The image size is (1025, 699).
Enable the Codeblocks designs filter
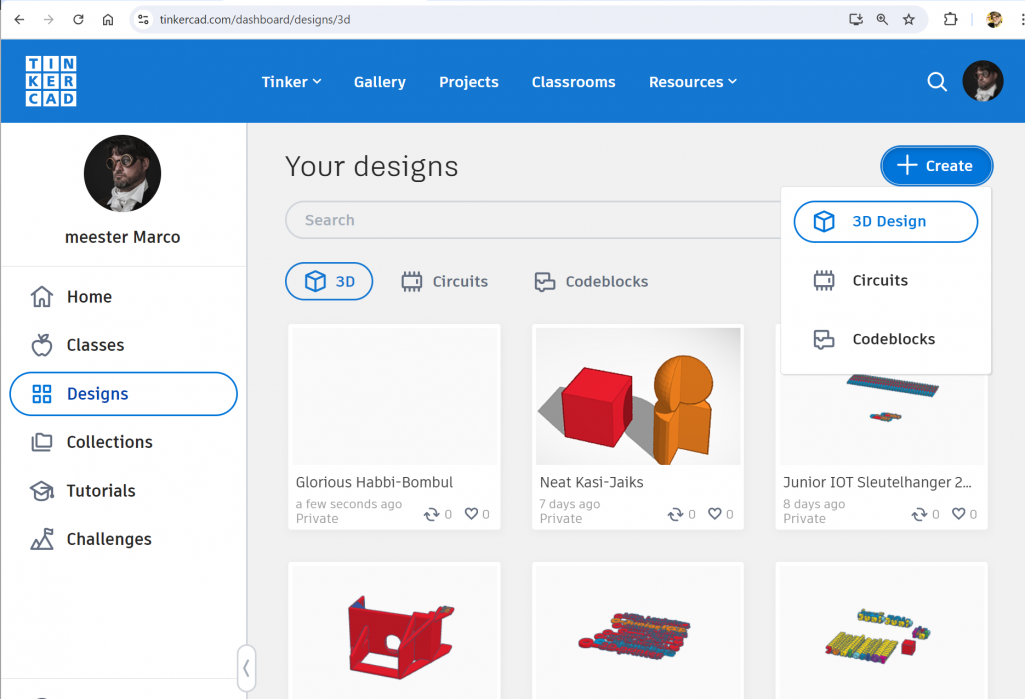(590, 281)
